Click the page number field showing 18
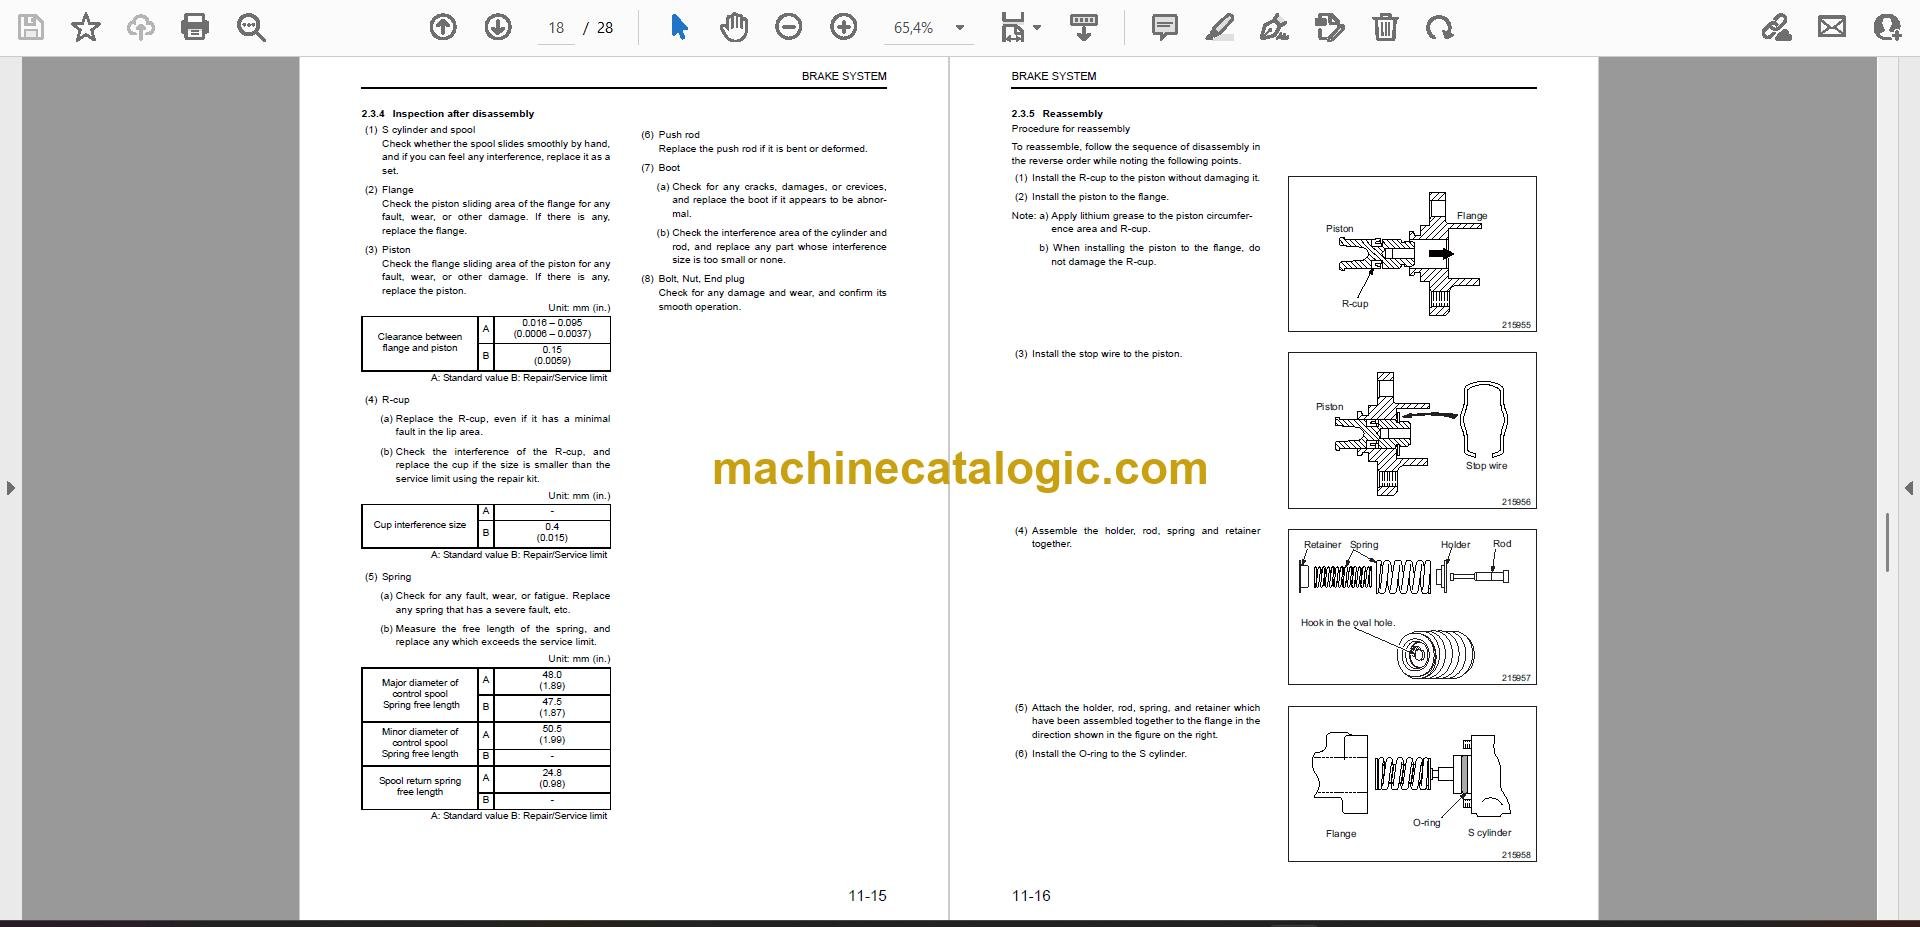Viewport: 1920px width, 927px height. click(556, 28)
